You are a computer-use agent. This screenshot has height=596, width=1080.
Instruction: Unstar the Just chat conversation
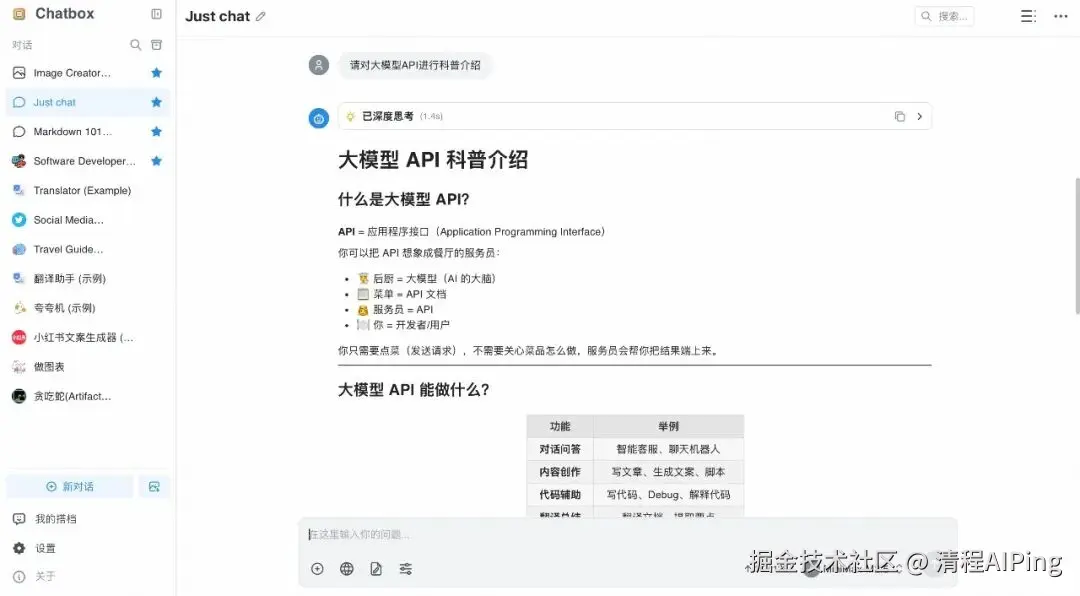157,101
